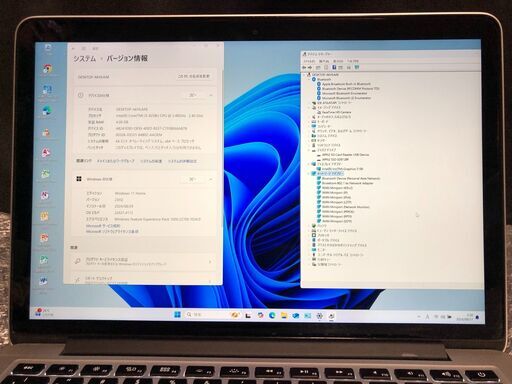This screenshot has width=512, height=384.
Task: Collapse ディスク ドライブ category
Action: (x=309, y=150)
